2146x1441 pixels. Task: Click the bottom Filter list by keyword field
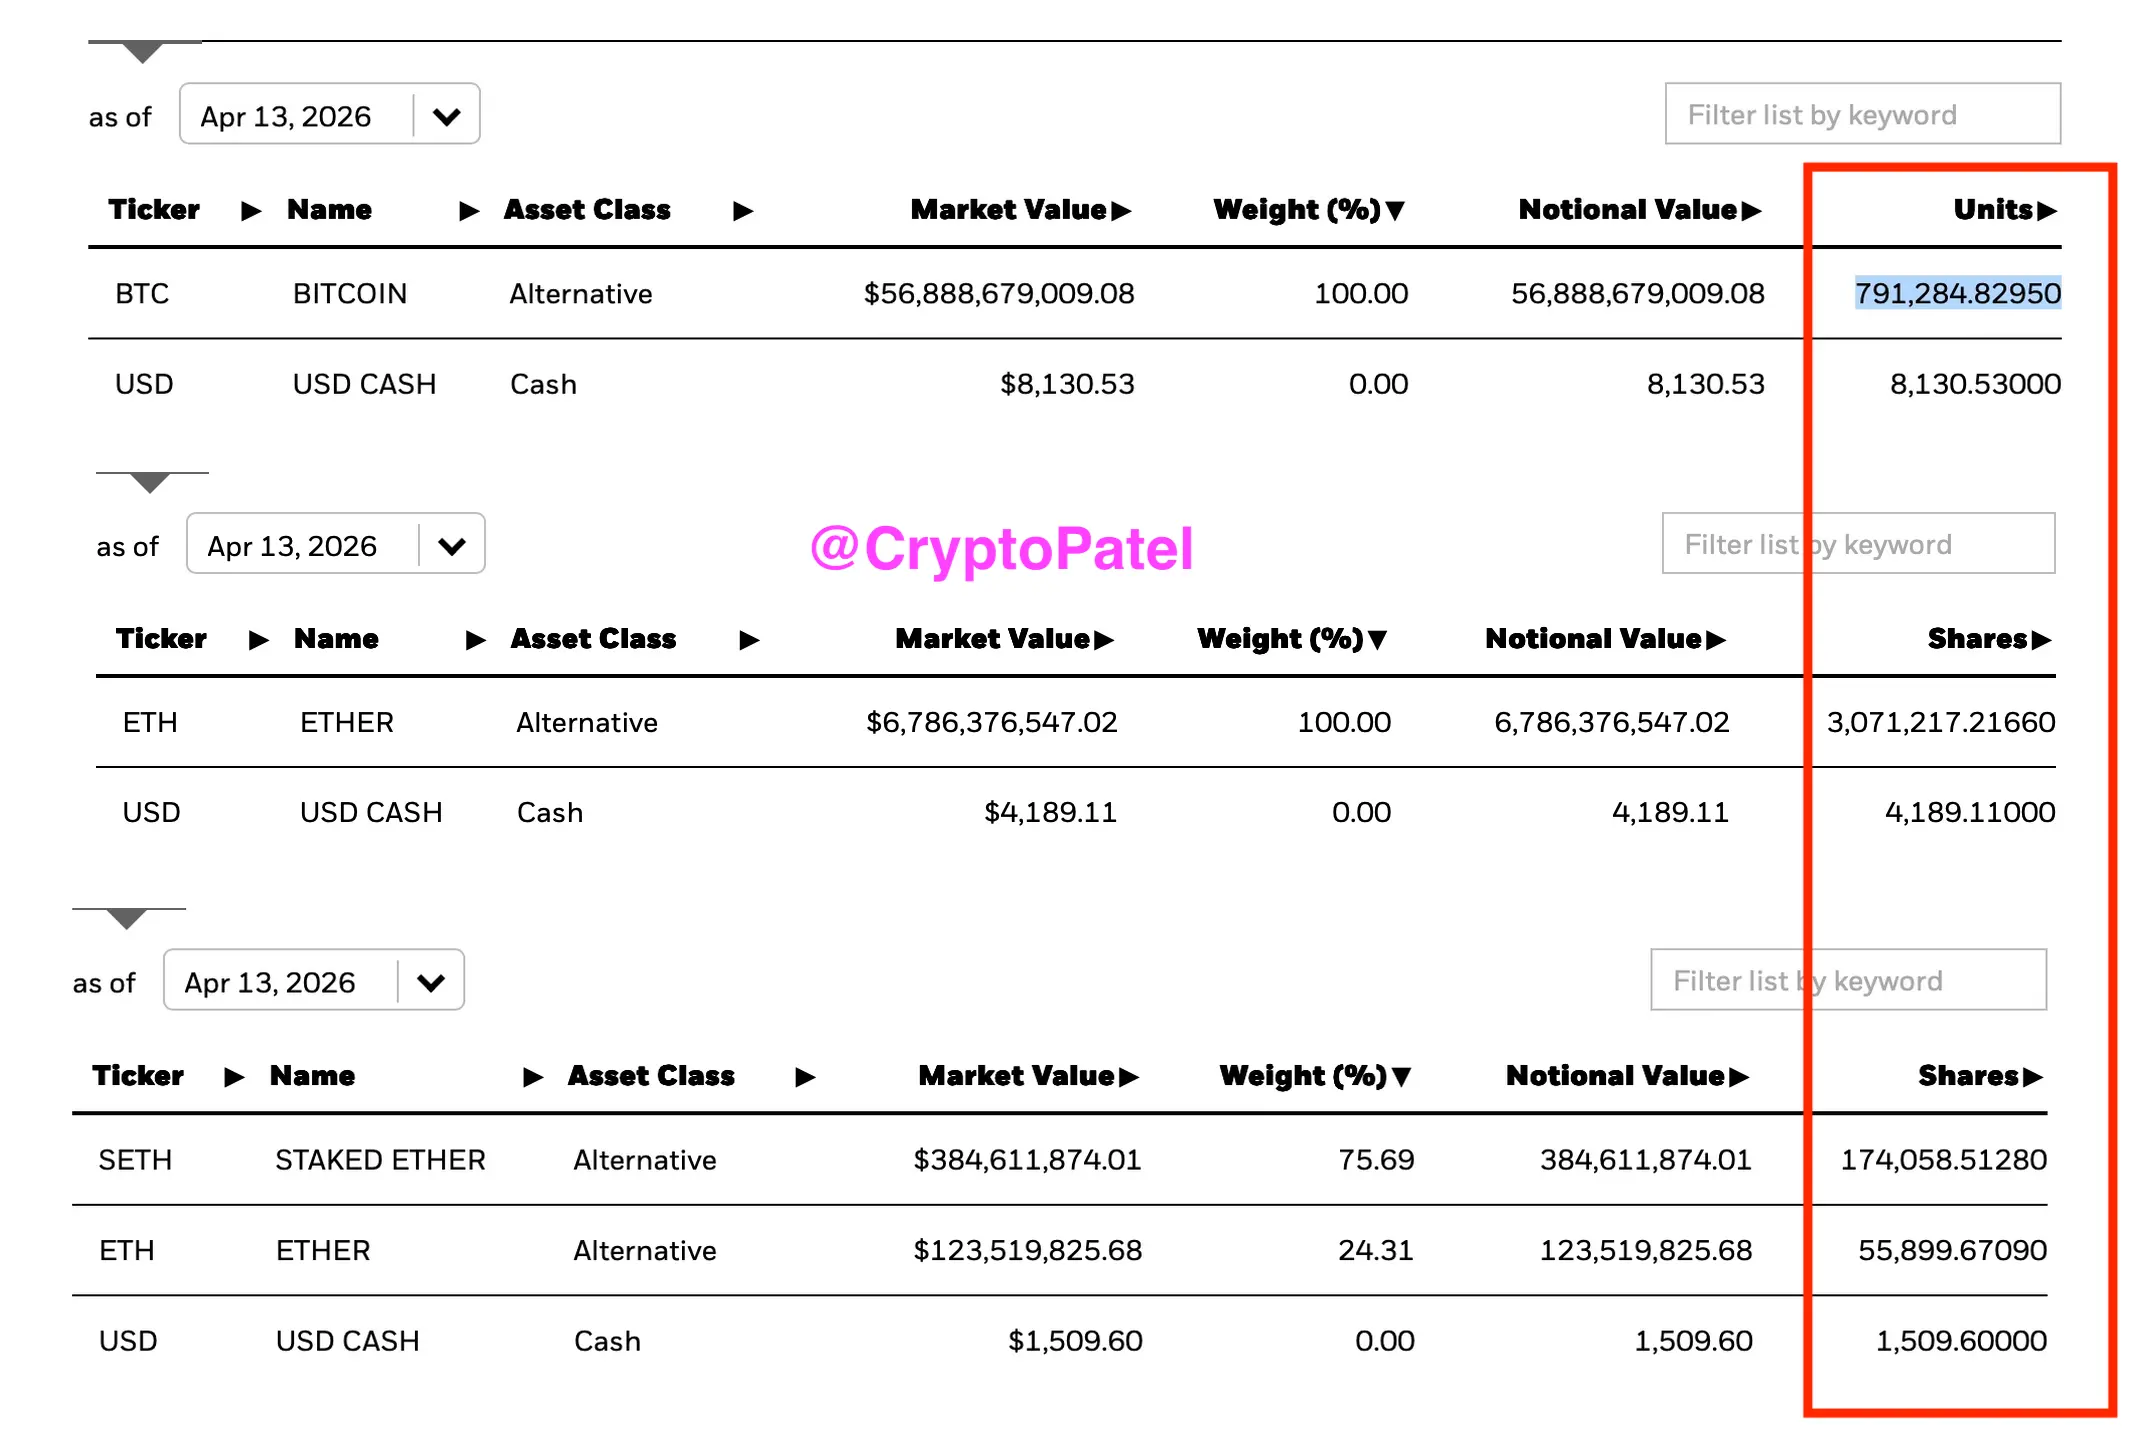(1848, 980)
